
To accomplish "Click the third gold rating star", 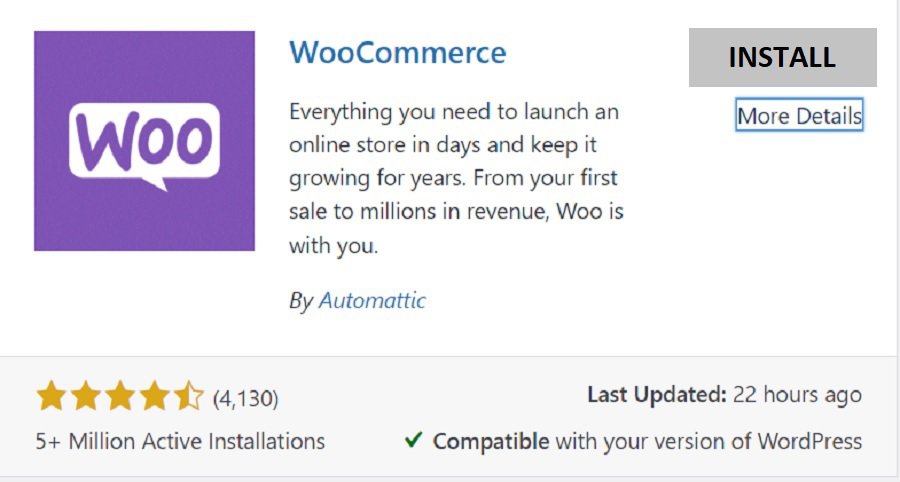I will pos(120,397).
